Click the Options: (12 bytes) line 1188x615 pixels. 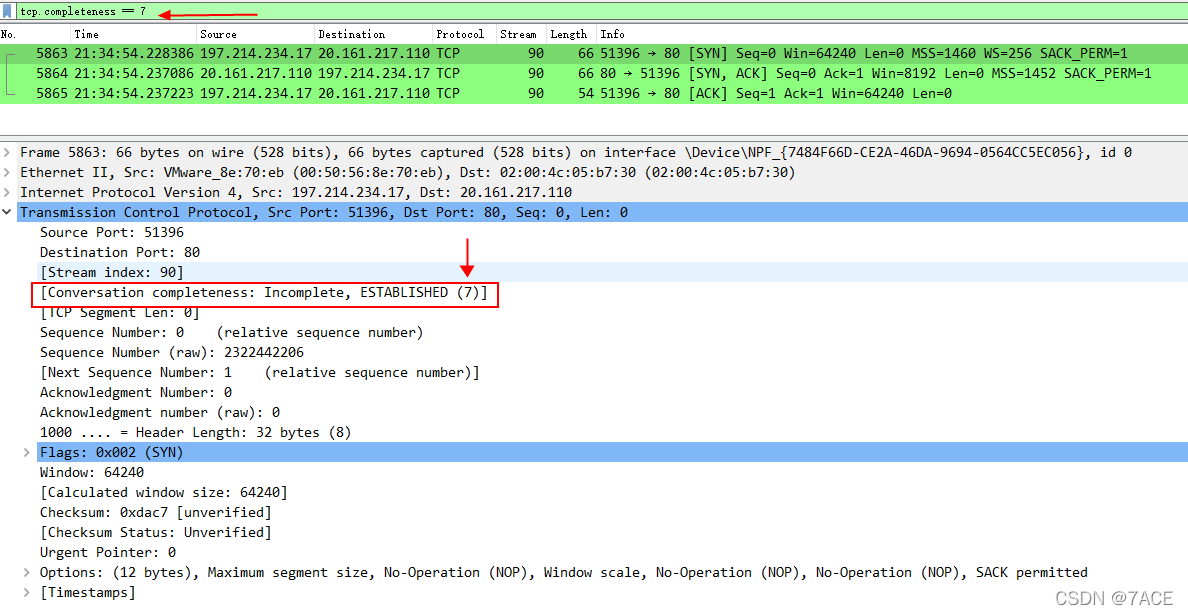coord(564,573)
